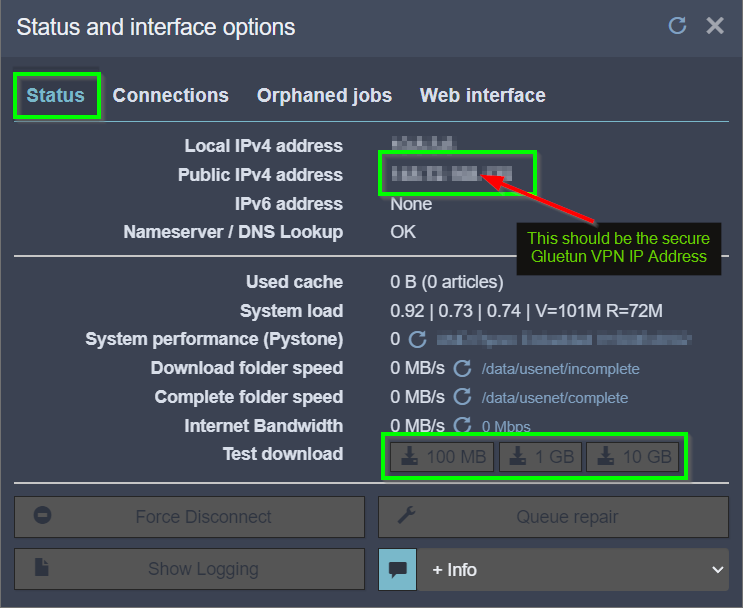Viewport: 743px width, 608px height.
Task: Open the Connections tab
Action: [x=170, y=96]
